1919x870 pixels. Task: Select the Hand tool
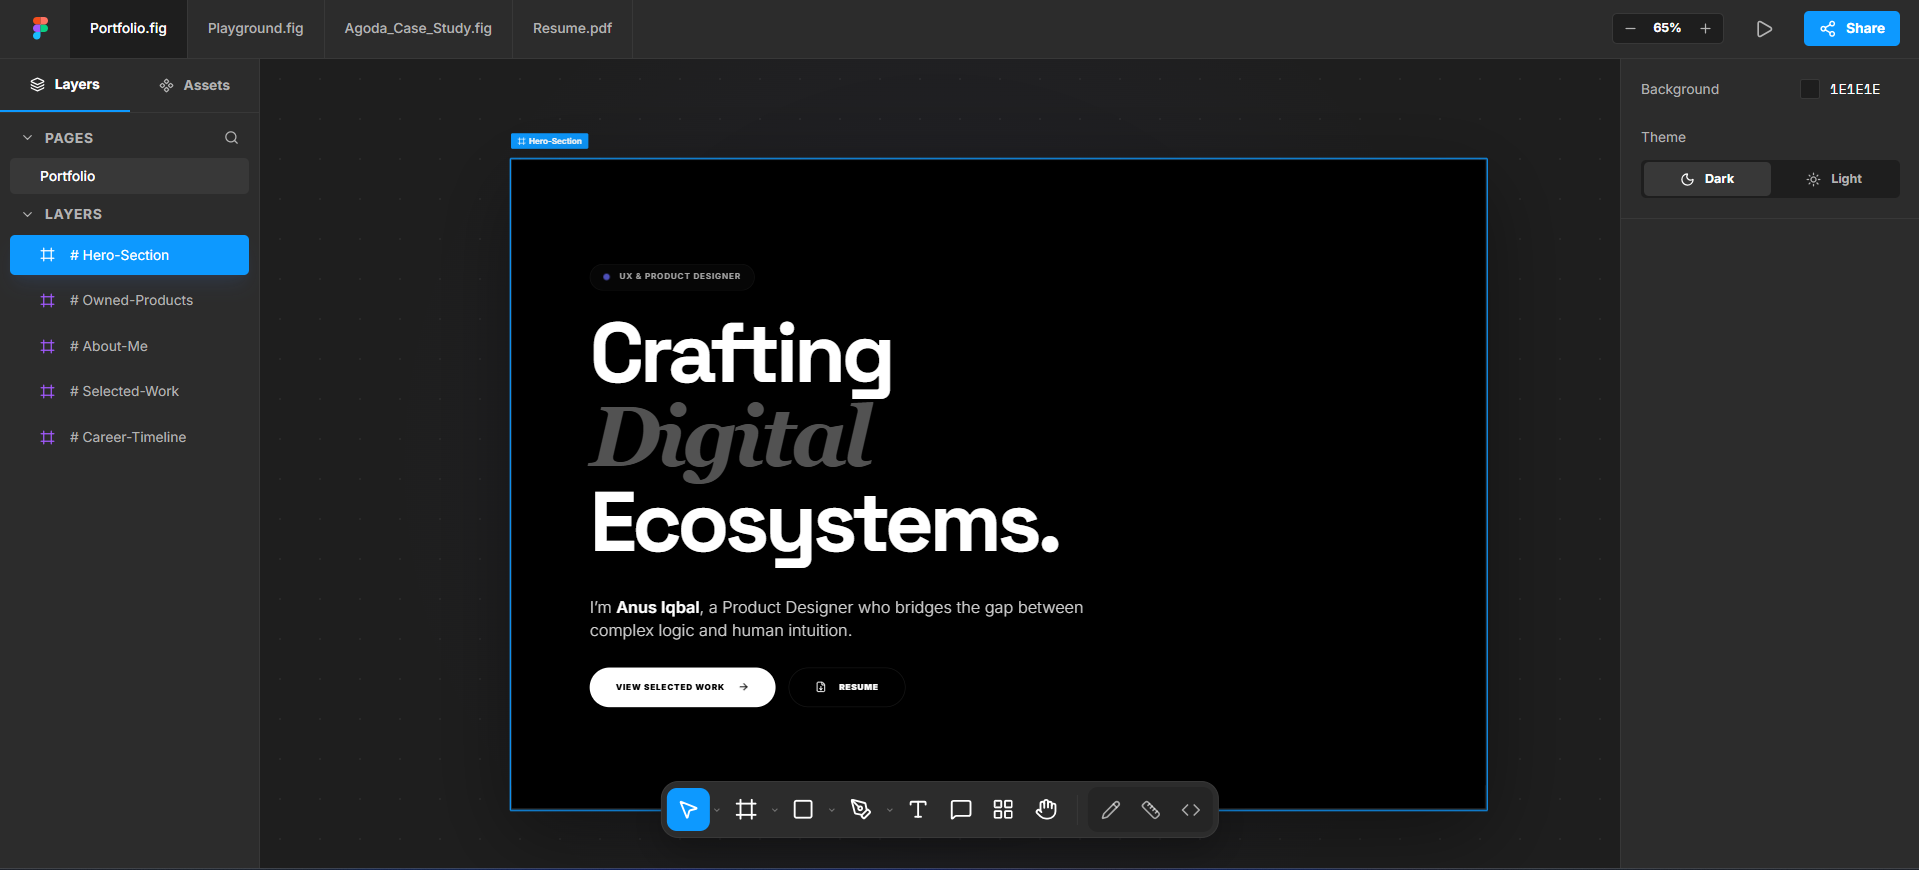click(x=1046, y=810)
